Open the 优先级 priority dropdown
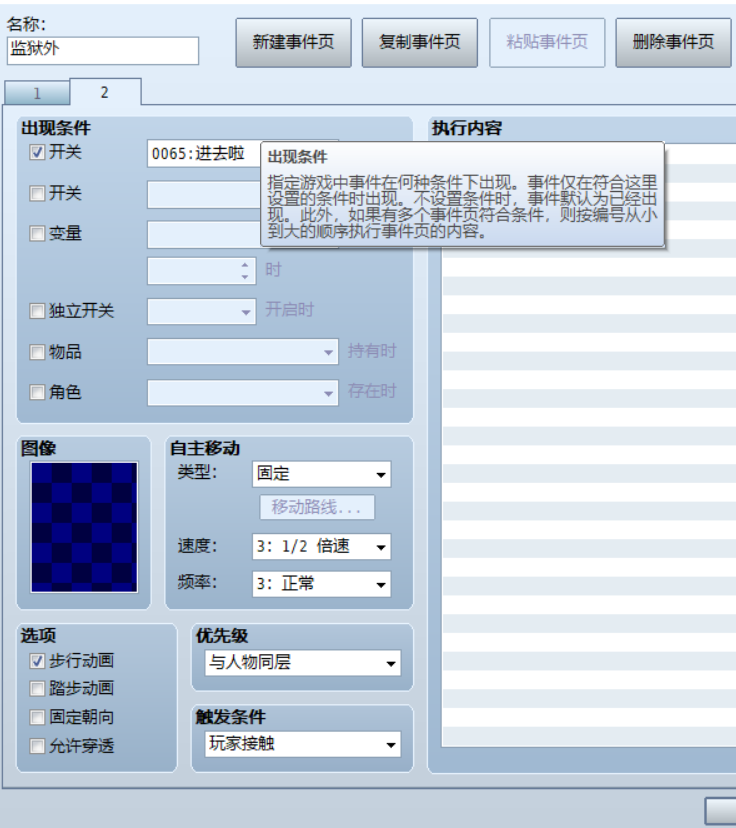The width and height of the screenshot is (736, 828). tap(303, 663)
